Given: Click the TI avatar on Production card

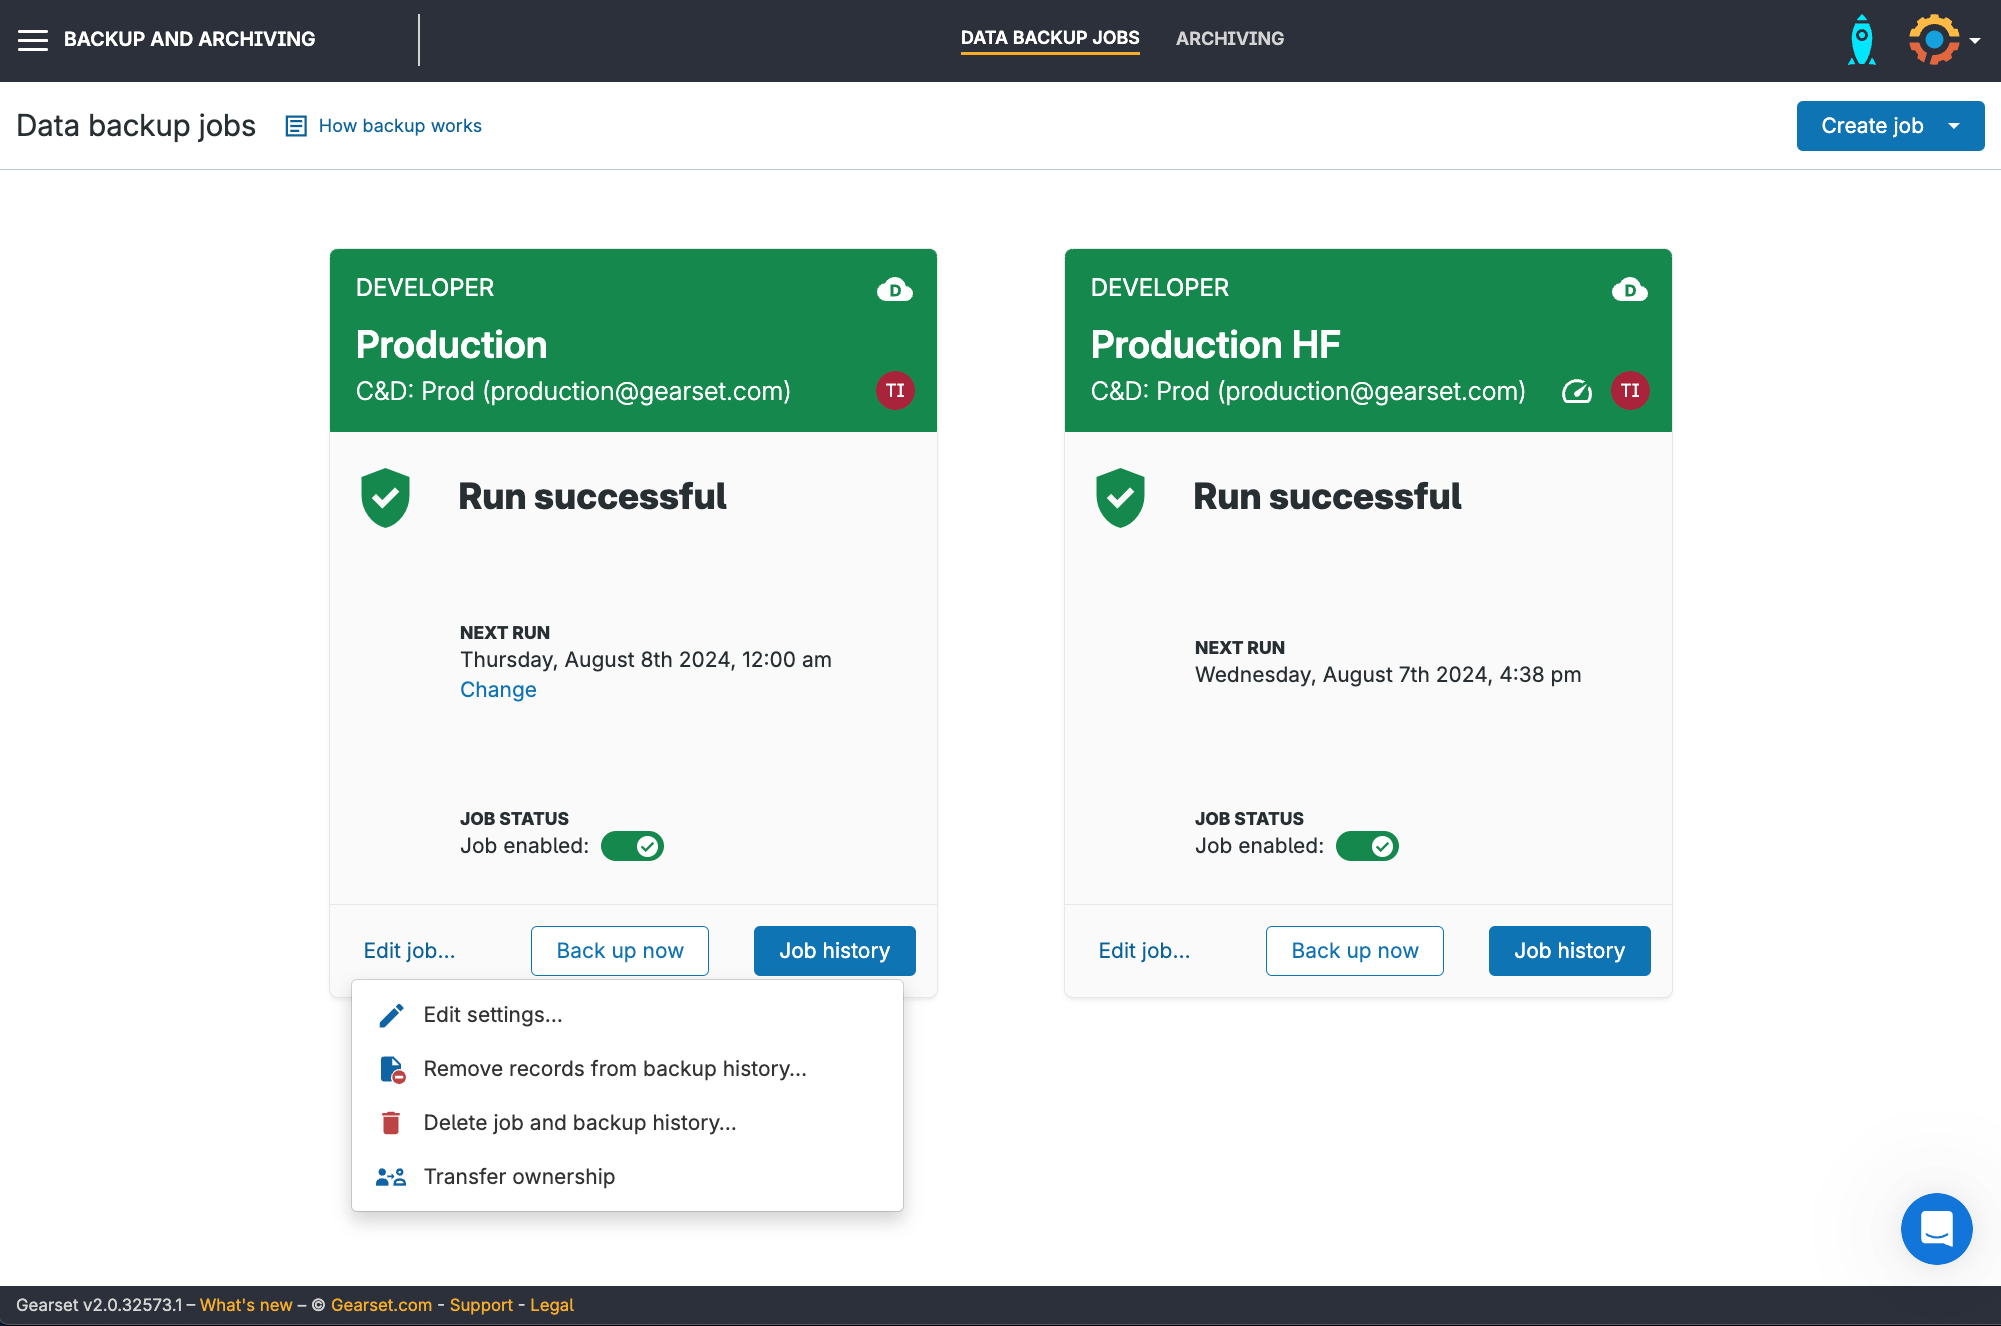Looking at the screenshot, I should tap(895, 391).
